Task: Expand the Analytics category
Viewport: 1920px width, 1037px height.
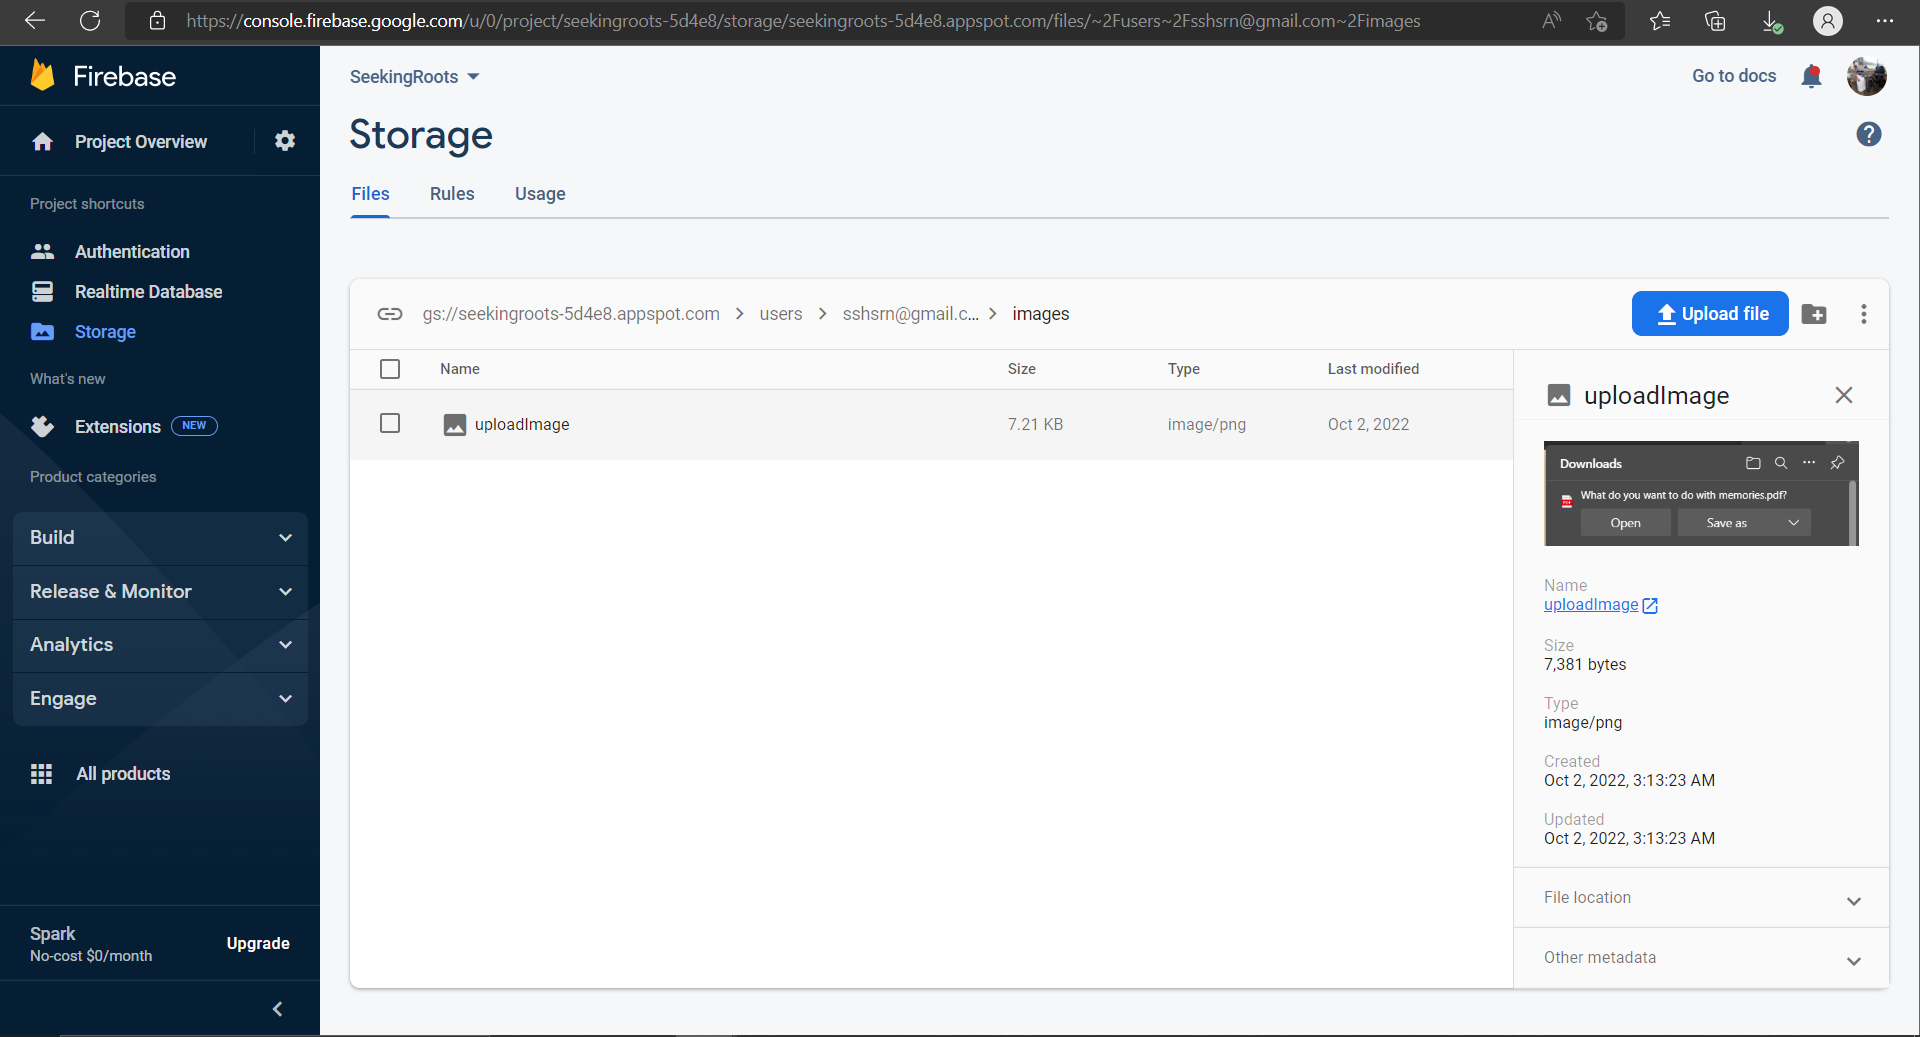Action: pos(160,645)
